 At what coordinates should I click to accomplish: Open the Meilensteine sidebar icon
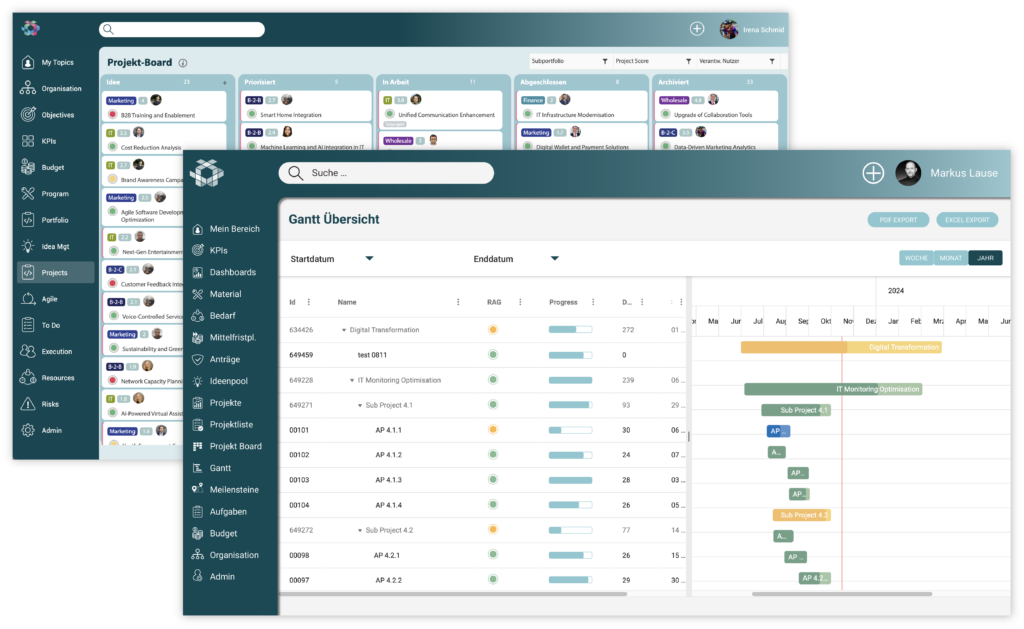[x=198, y=490]
